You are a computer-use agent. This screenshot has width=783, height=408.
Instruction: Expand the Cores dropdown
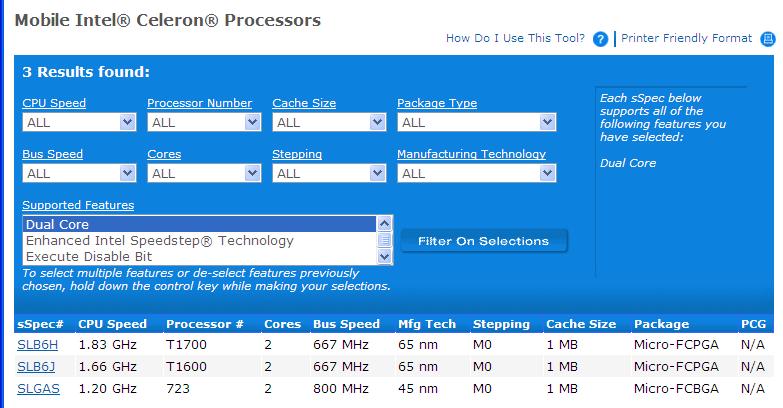204,173
